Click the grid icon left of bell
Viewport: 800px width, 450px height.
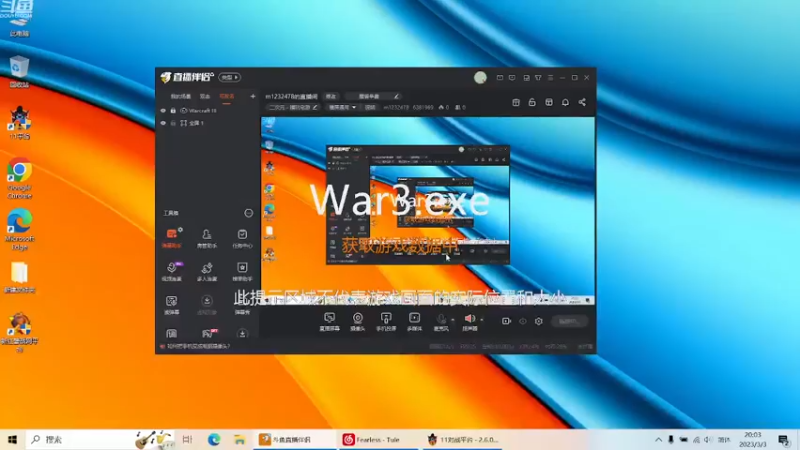click(549, 103)
